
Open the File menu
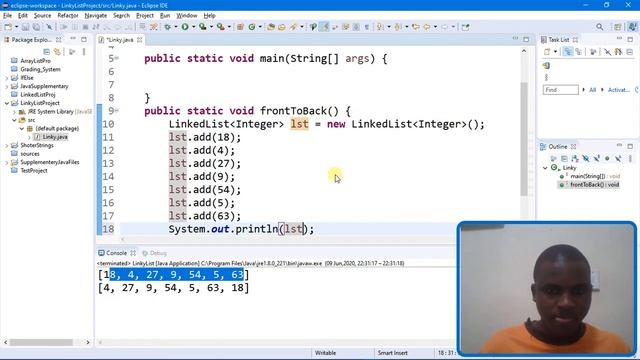click(8, 16)
